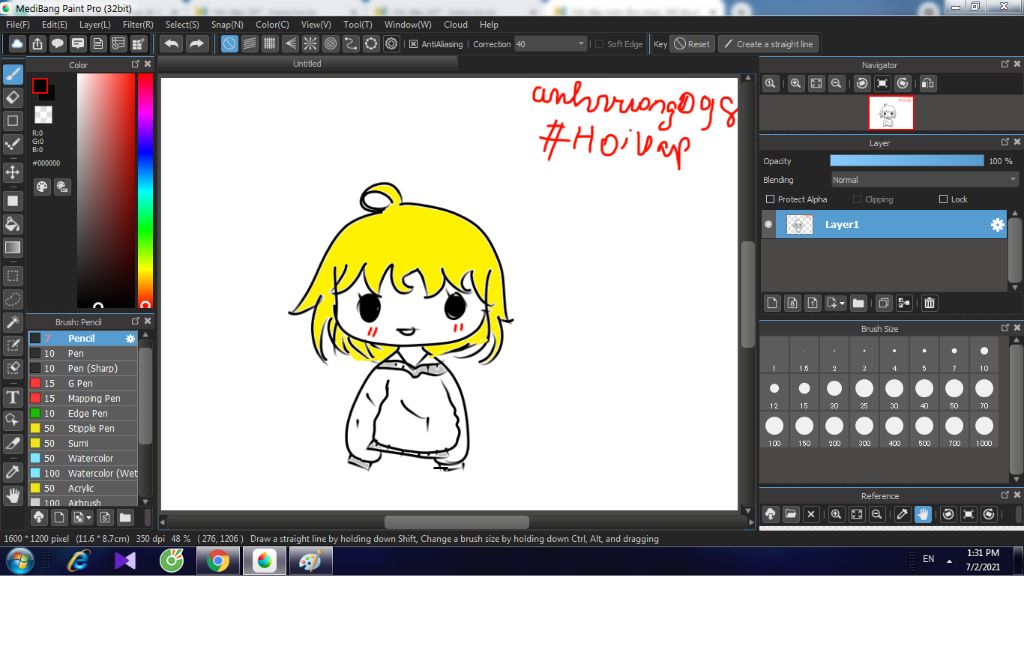Viewport: 1024px width, 661px height.
Task: Open the Correction value dropdown
Action: 581,44
